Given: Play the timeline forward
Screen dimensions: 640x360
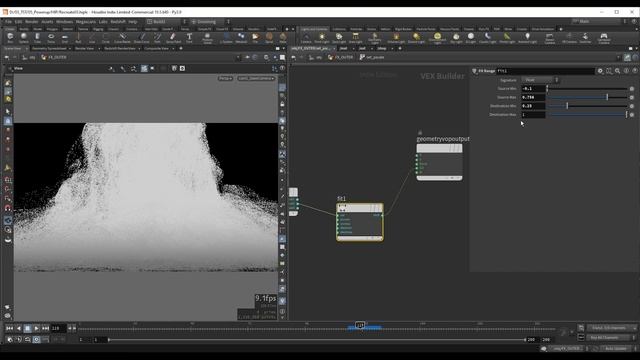Looking at the screenshot, I should [x=36, y=328].
